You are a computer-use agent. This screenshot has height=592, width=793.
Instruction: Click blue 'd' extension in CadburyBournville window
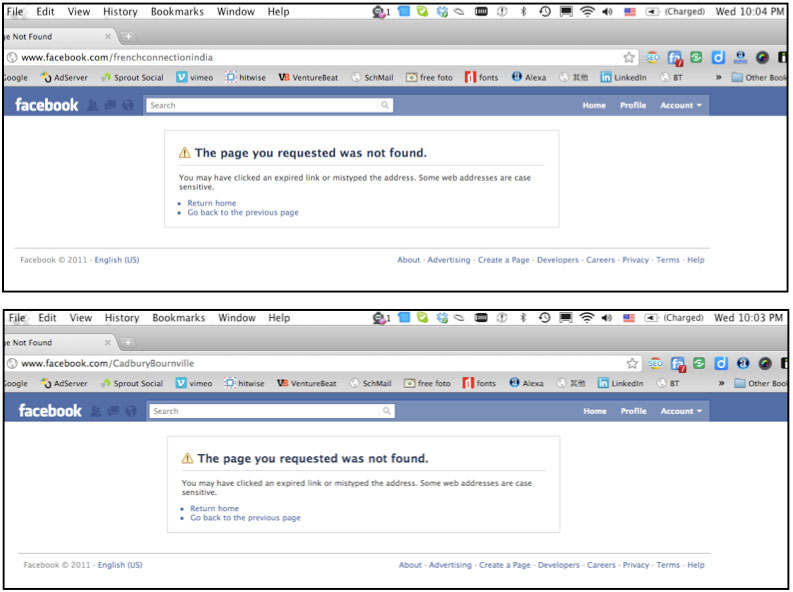721,363
